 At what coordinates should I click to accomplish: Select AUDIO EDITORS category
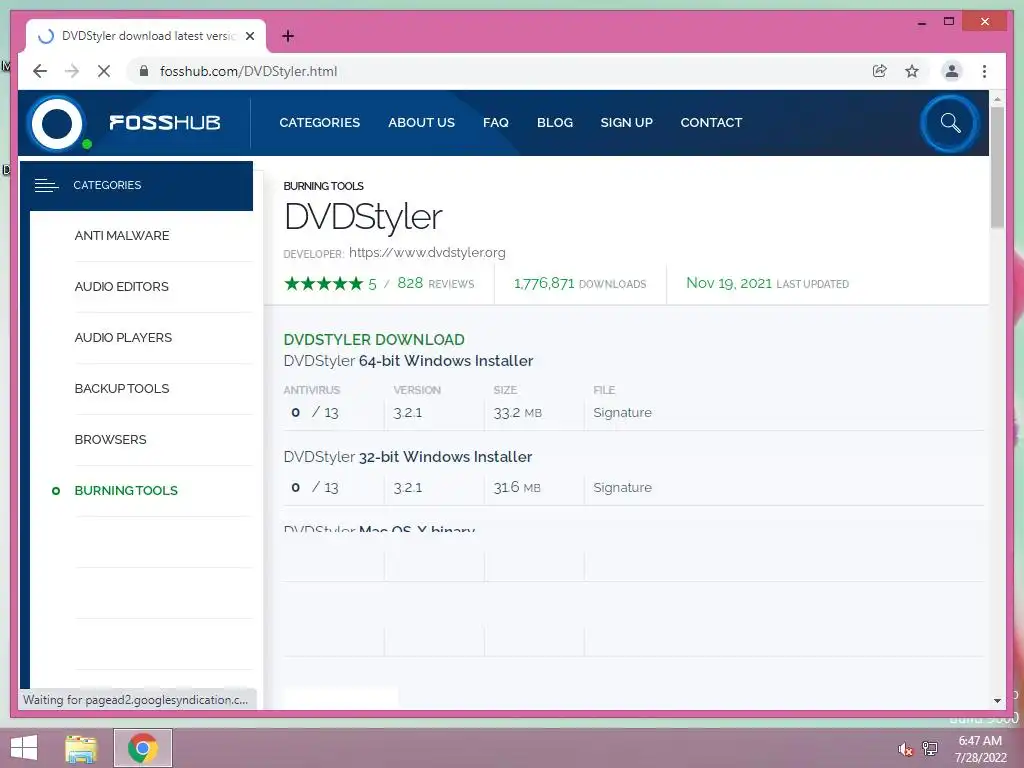click(x=121, y=287)
